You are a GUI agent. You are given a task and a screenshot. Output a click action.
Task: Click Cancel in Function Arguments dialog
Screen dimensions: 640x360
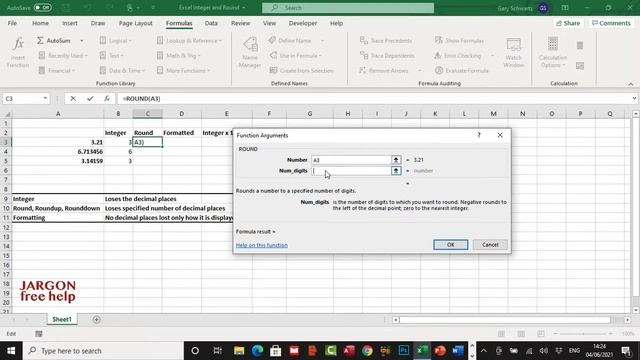pos(490,244)
